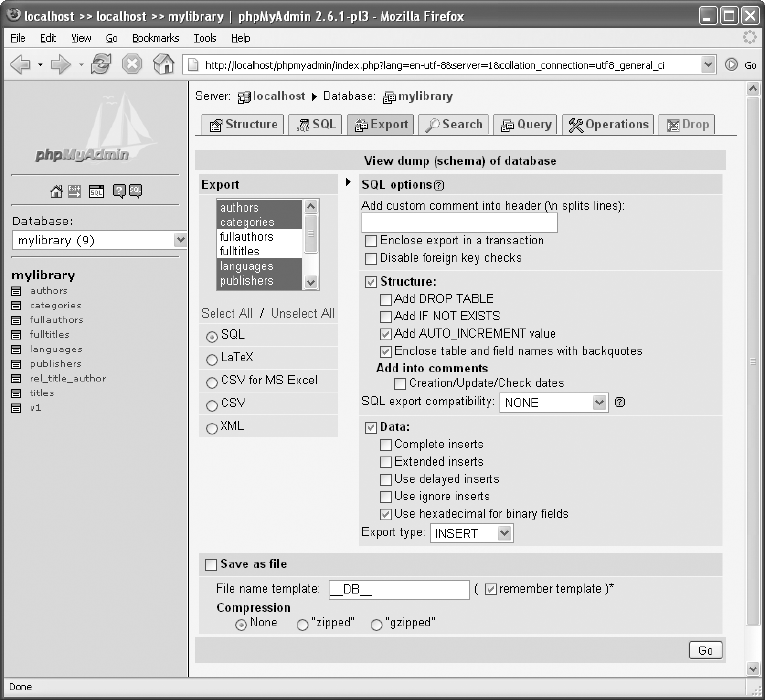Switch to the Structure tab
The width and height of the screenshot is (765, 700).
coord(242,124)
